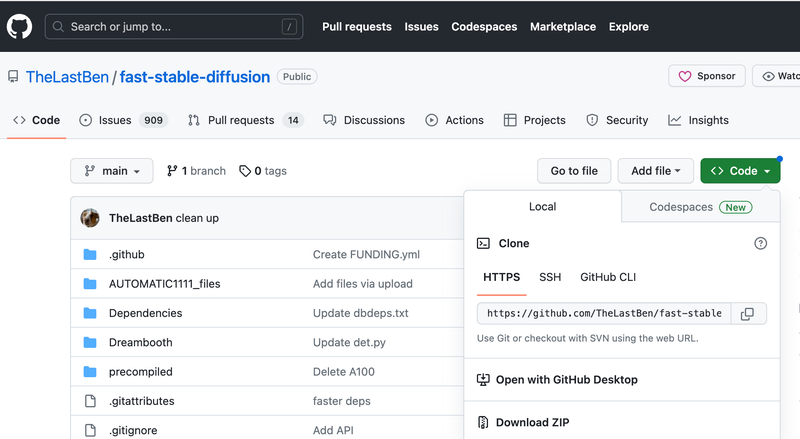Open the Insights tab
Screen dimensions: 800x439
point(698,120)
